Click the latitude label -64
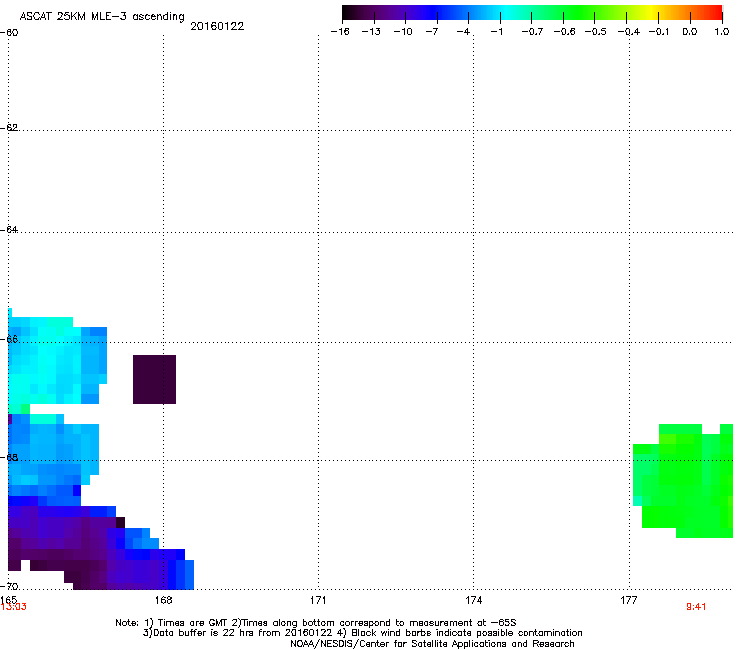The width and height of the screenshot is (740, 650). coord(9,230)
